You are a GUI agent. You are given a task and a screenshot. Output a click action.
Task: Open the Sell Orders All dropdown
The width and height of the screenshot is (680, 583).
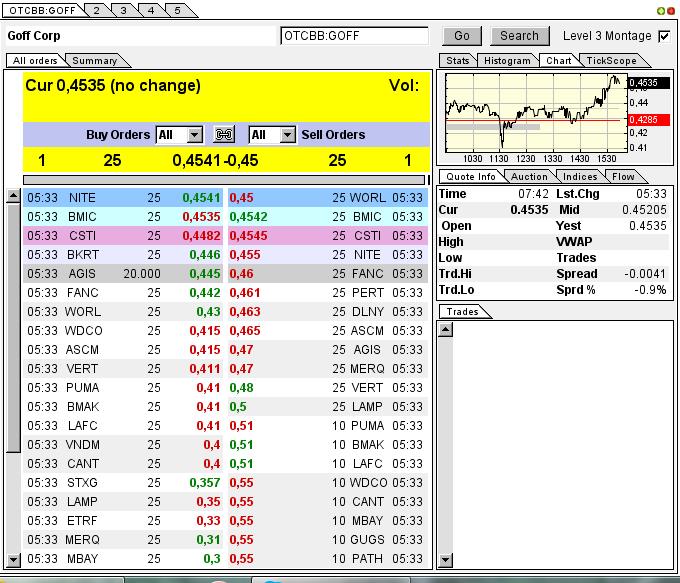click(x=272, y=135)
